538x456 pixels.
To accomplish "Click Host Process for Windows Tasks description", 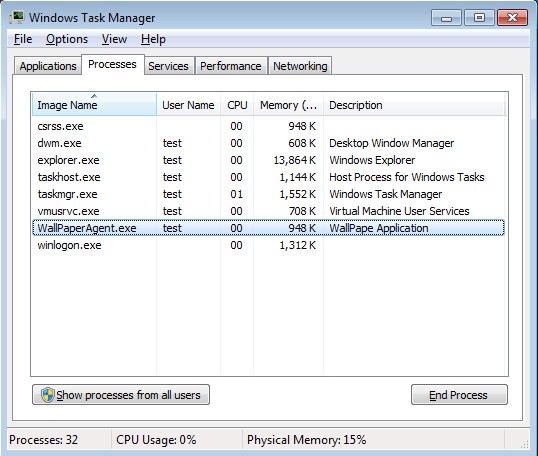I will point(407,177).
